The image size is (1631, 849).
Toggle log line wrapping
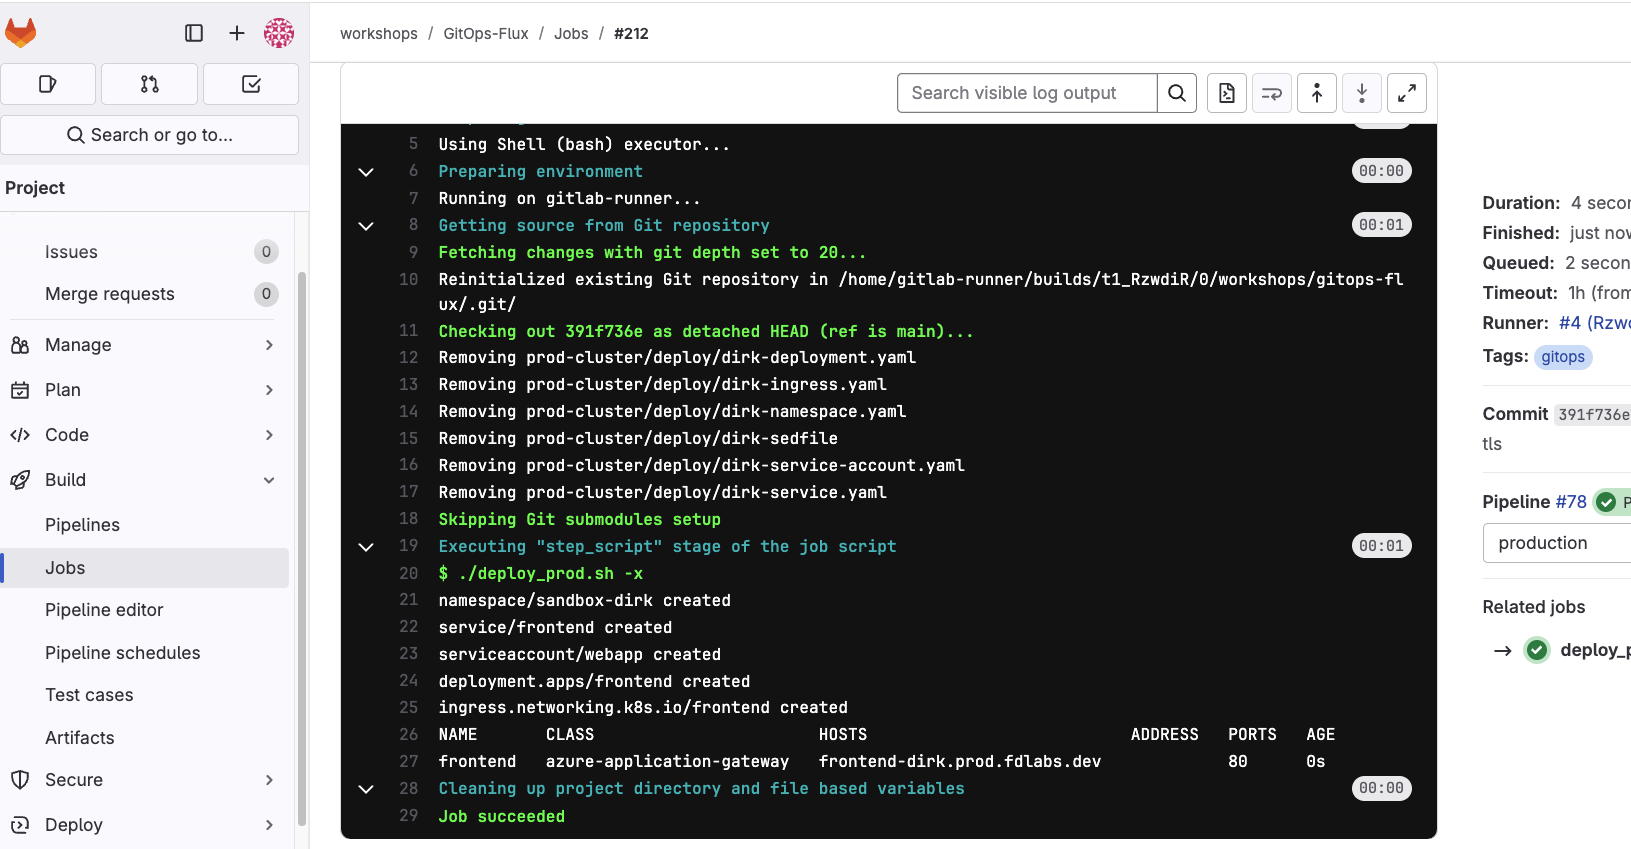(1272, 93)
